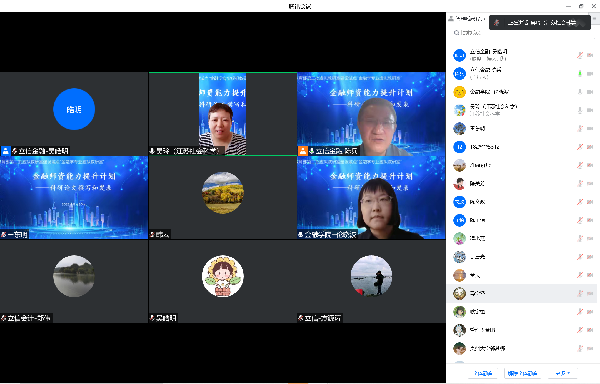Select the presentation-slide tile in middle-left

[74, 197]
